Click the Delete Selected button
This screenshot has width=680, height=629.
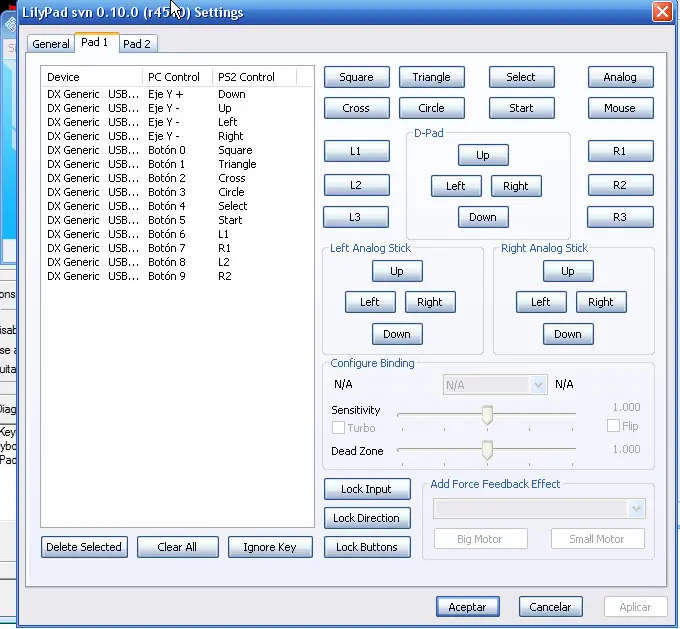(84, 547)
